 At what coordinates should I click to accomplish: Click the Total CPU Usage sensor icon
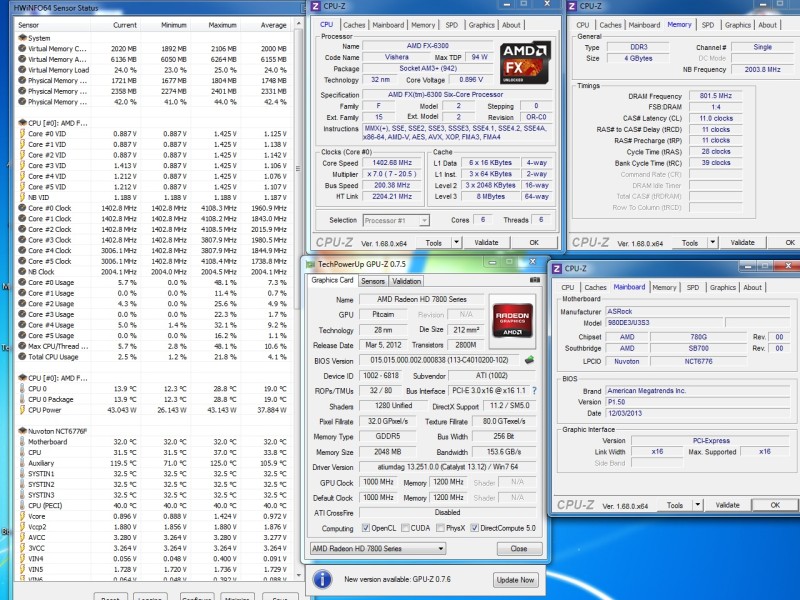pyautogui.click(x=22, y=357)
